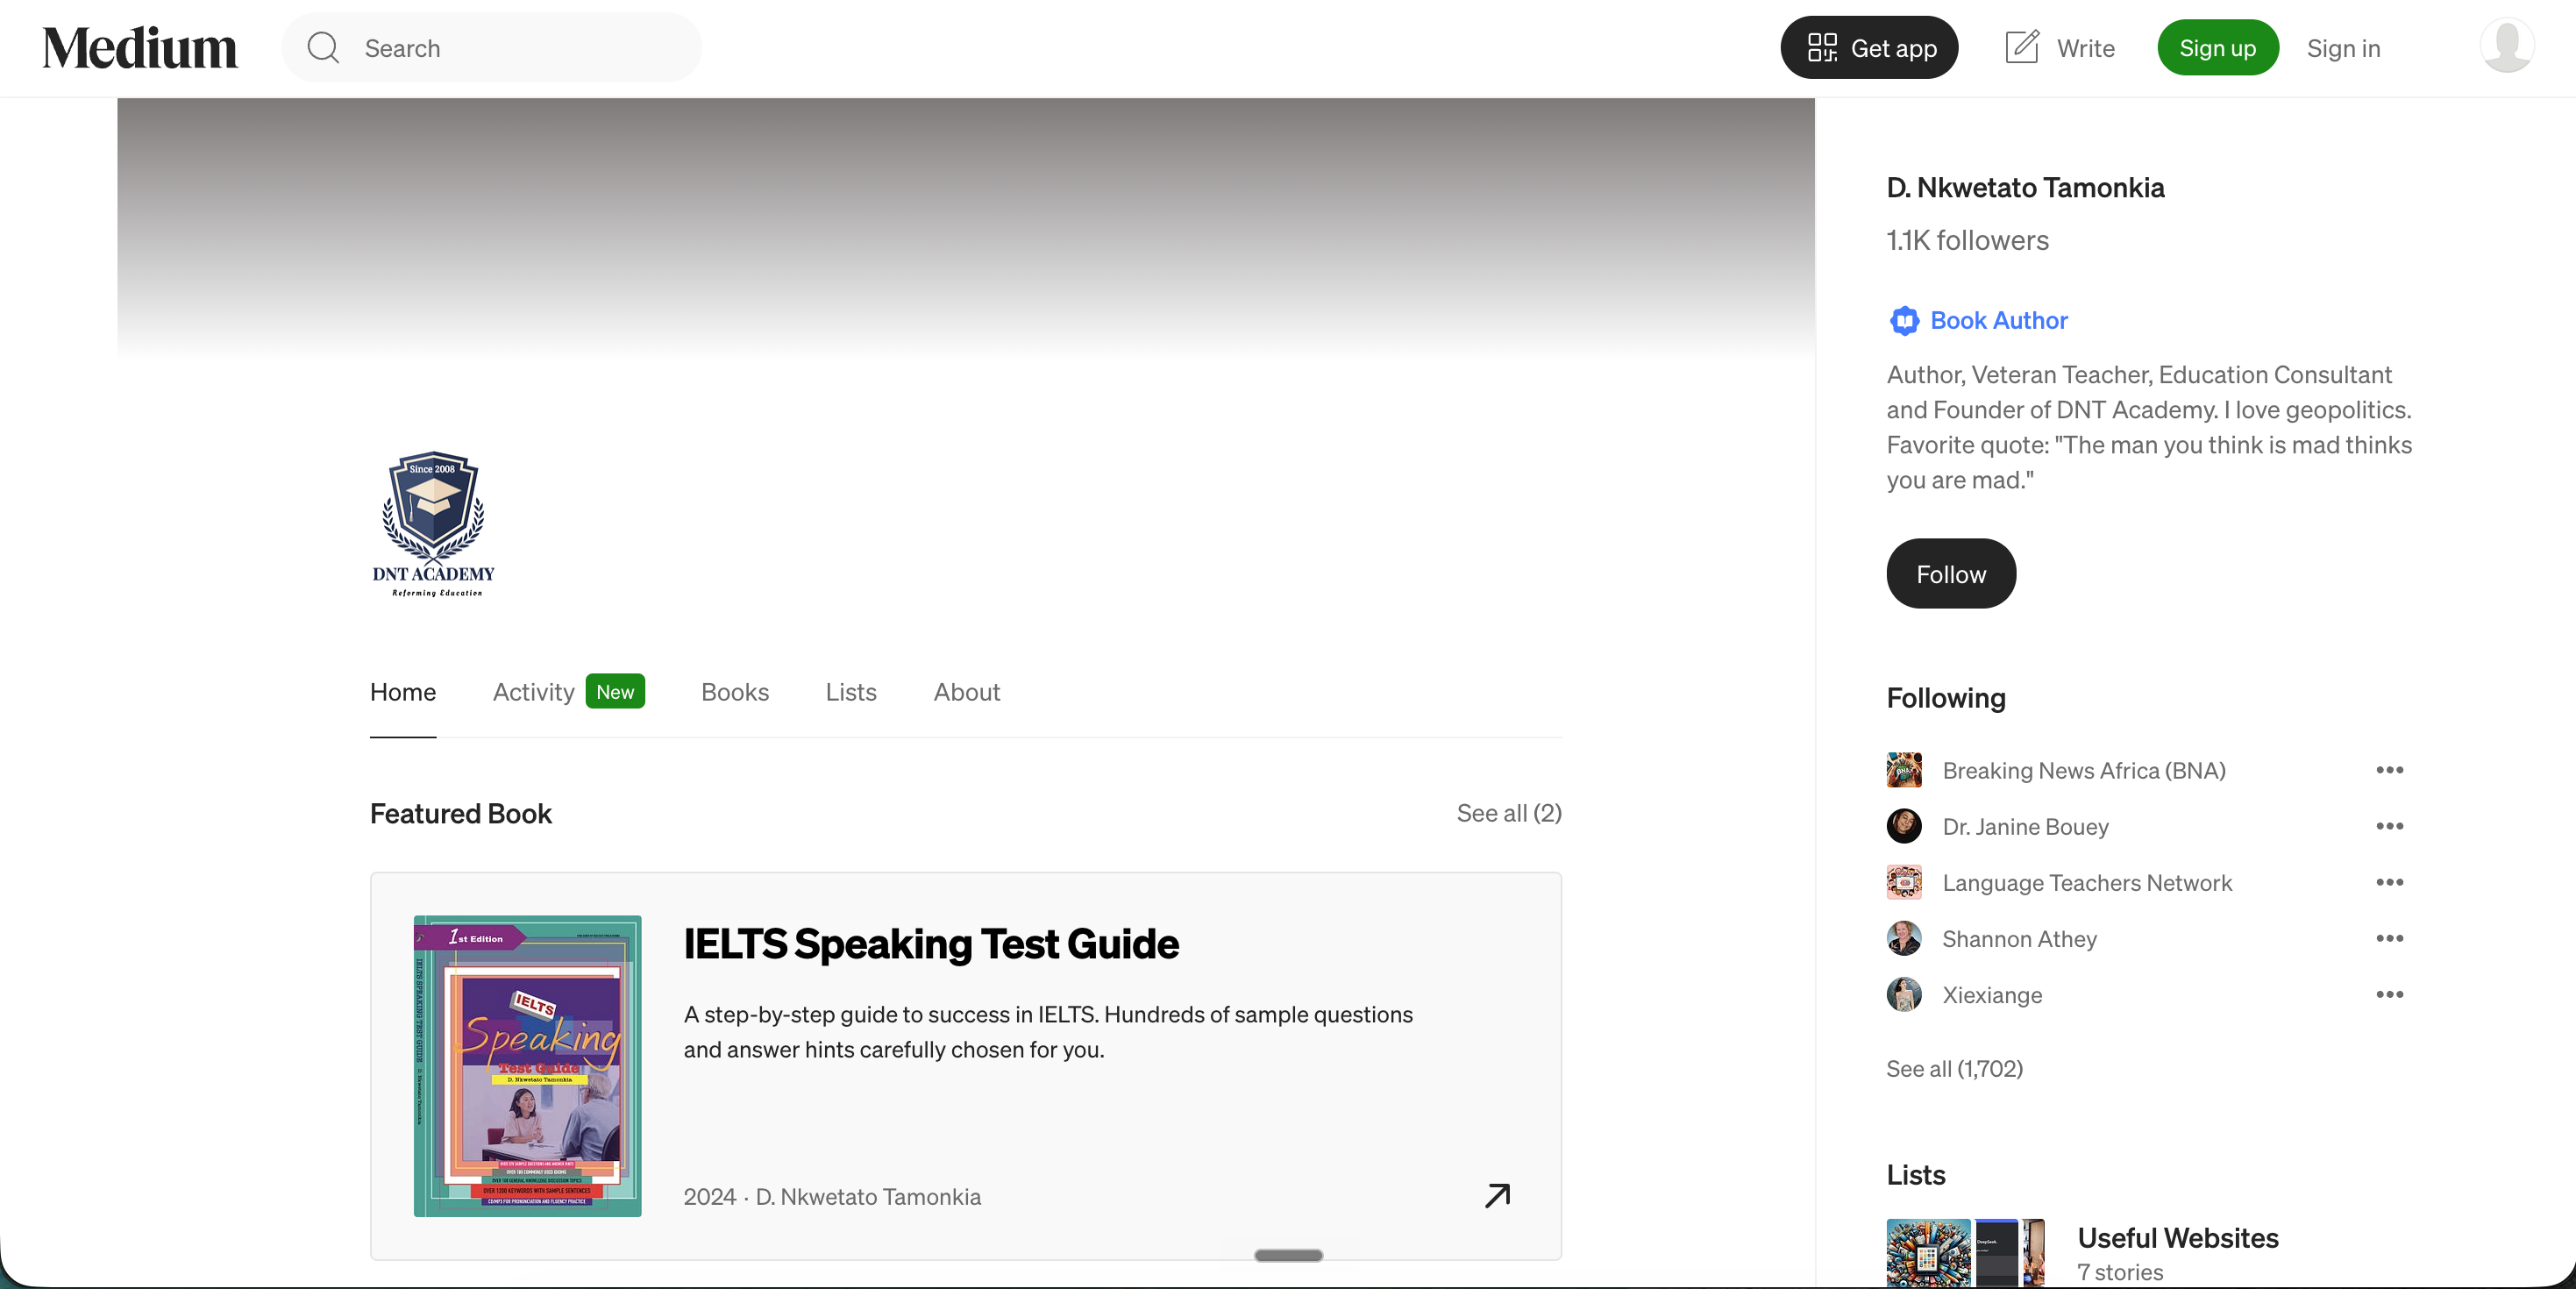The image size is (2576, 1289).
Task: Click the Write label in header
Action: tap(2085, 48)
